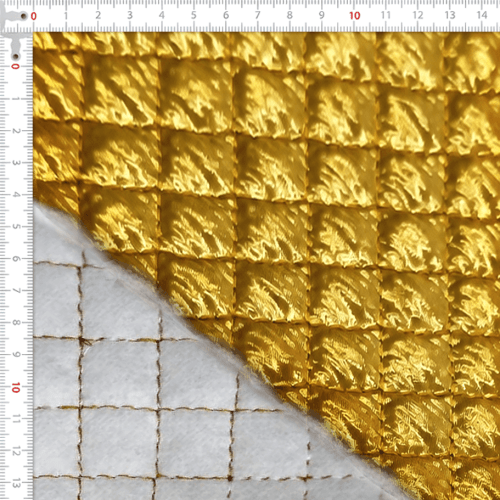Click the 3 mark on the left ruler
Image resolution: width=500 pixels, height=500 pixels.
pyautogui.click(x=15, y=163)
